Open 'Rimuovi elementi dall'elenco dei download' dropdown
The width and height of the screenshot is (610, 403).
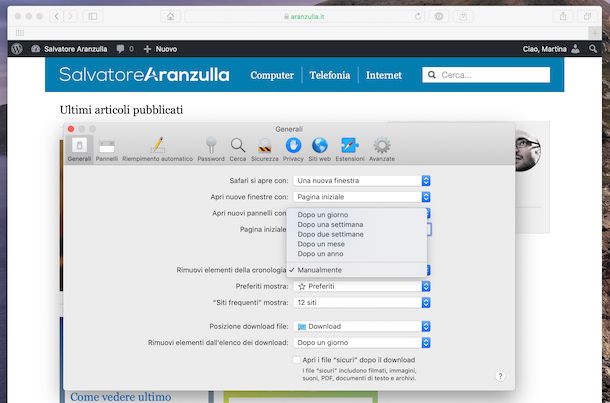(x=362, y=343)
